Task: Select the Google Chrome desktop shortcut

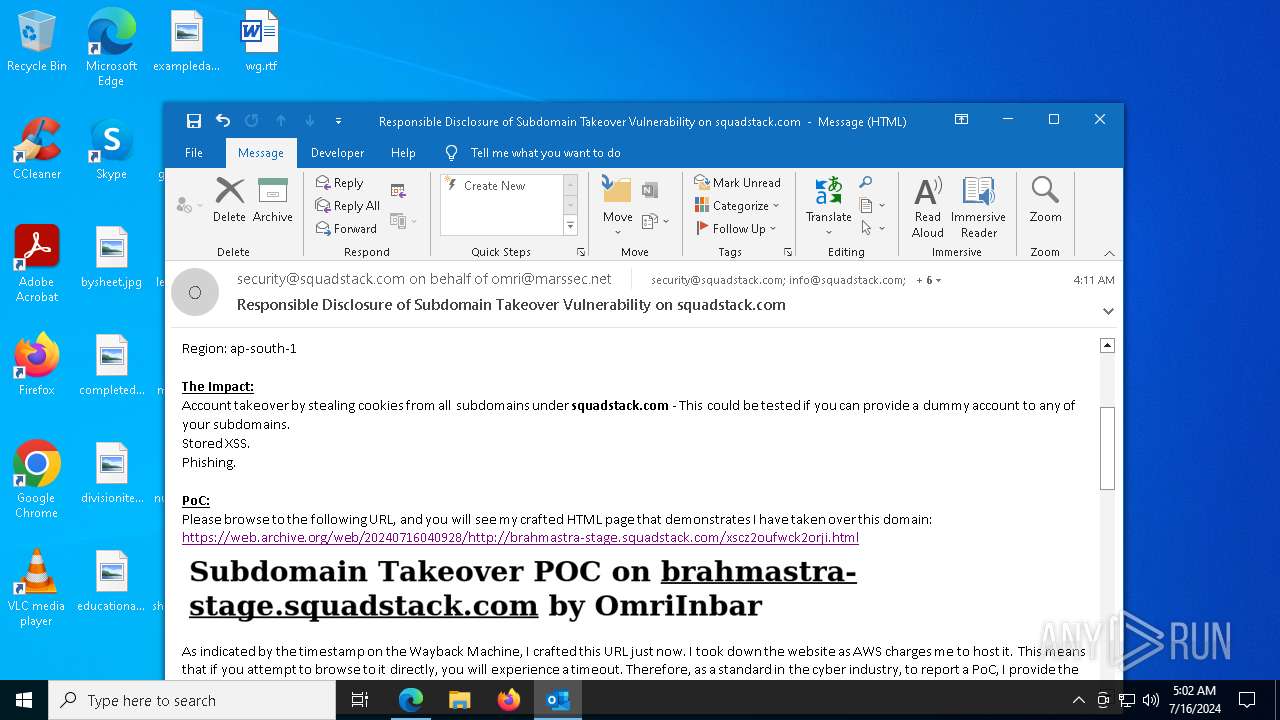Action: click(37, 480)
